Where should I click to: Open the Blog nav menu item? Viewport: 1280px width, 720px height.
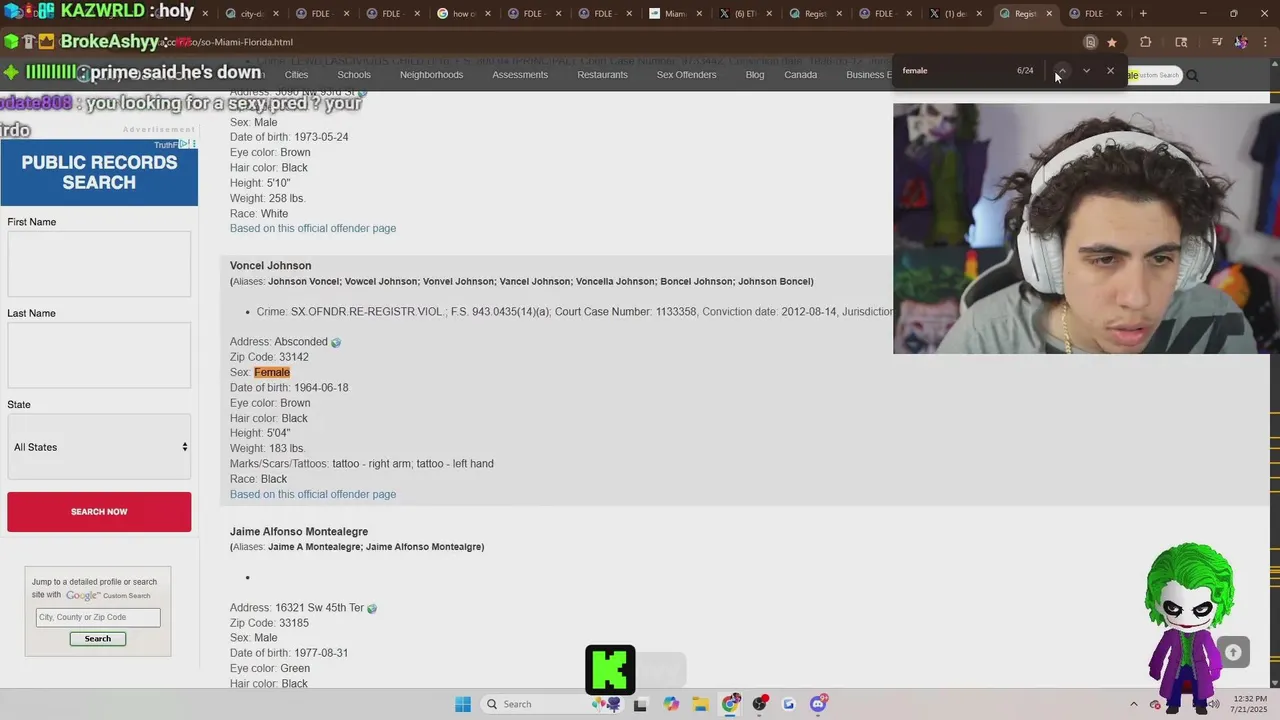(x=755, y=75)
